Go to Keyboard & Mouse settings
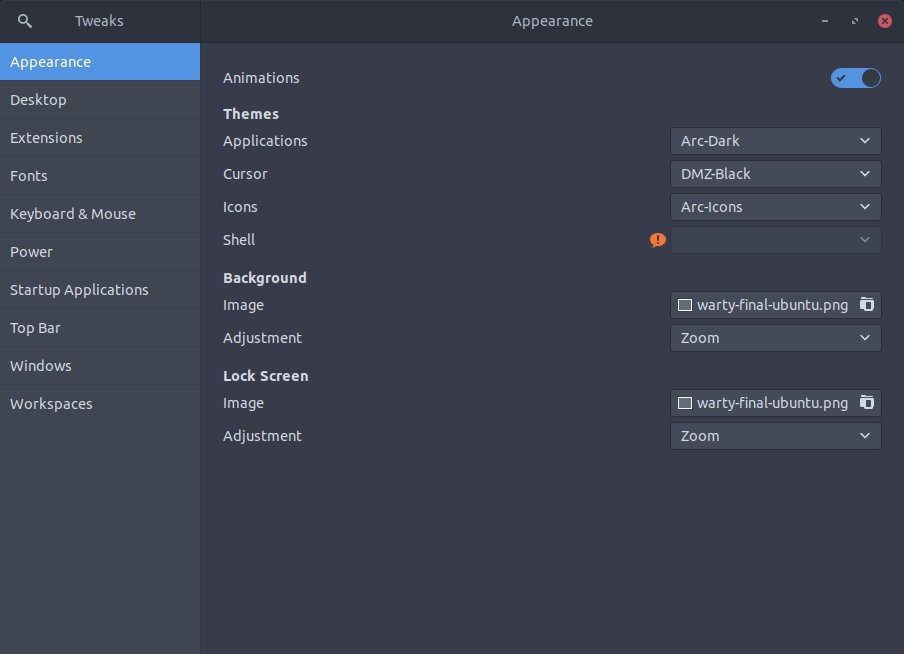Screen dimensions: 904x654 pyautogui.click(x=100, y=214)
